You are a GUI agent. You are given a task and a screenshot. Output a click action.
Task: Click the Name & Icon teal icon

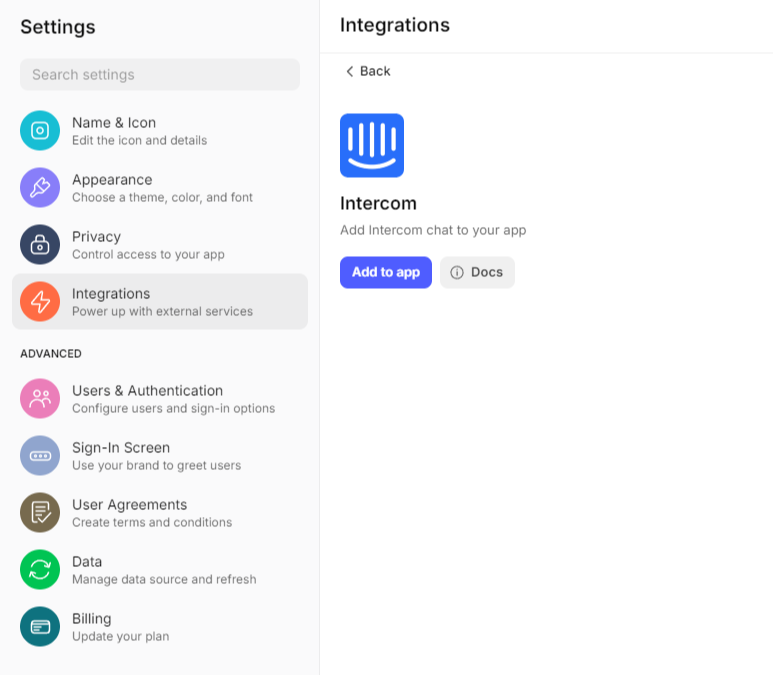pos(40,131)
